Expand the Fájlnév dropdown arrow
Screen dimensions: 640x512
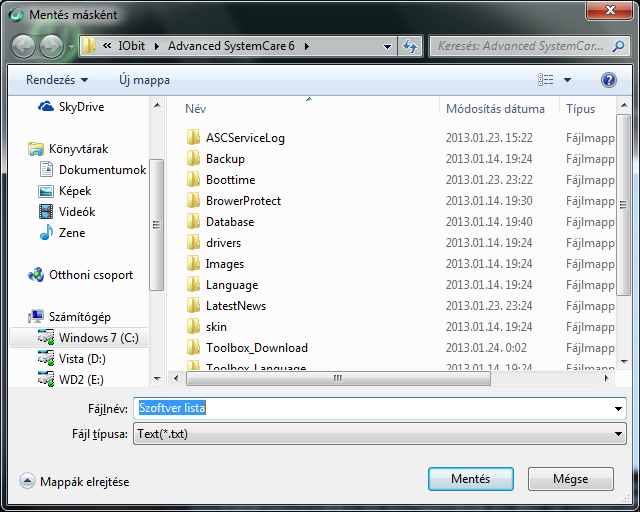pyautogui.click(x=618, y=409)
